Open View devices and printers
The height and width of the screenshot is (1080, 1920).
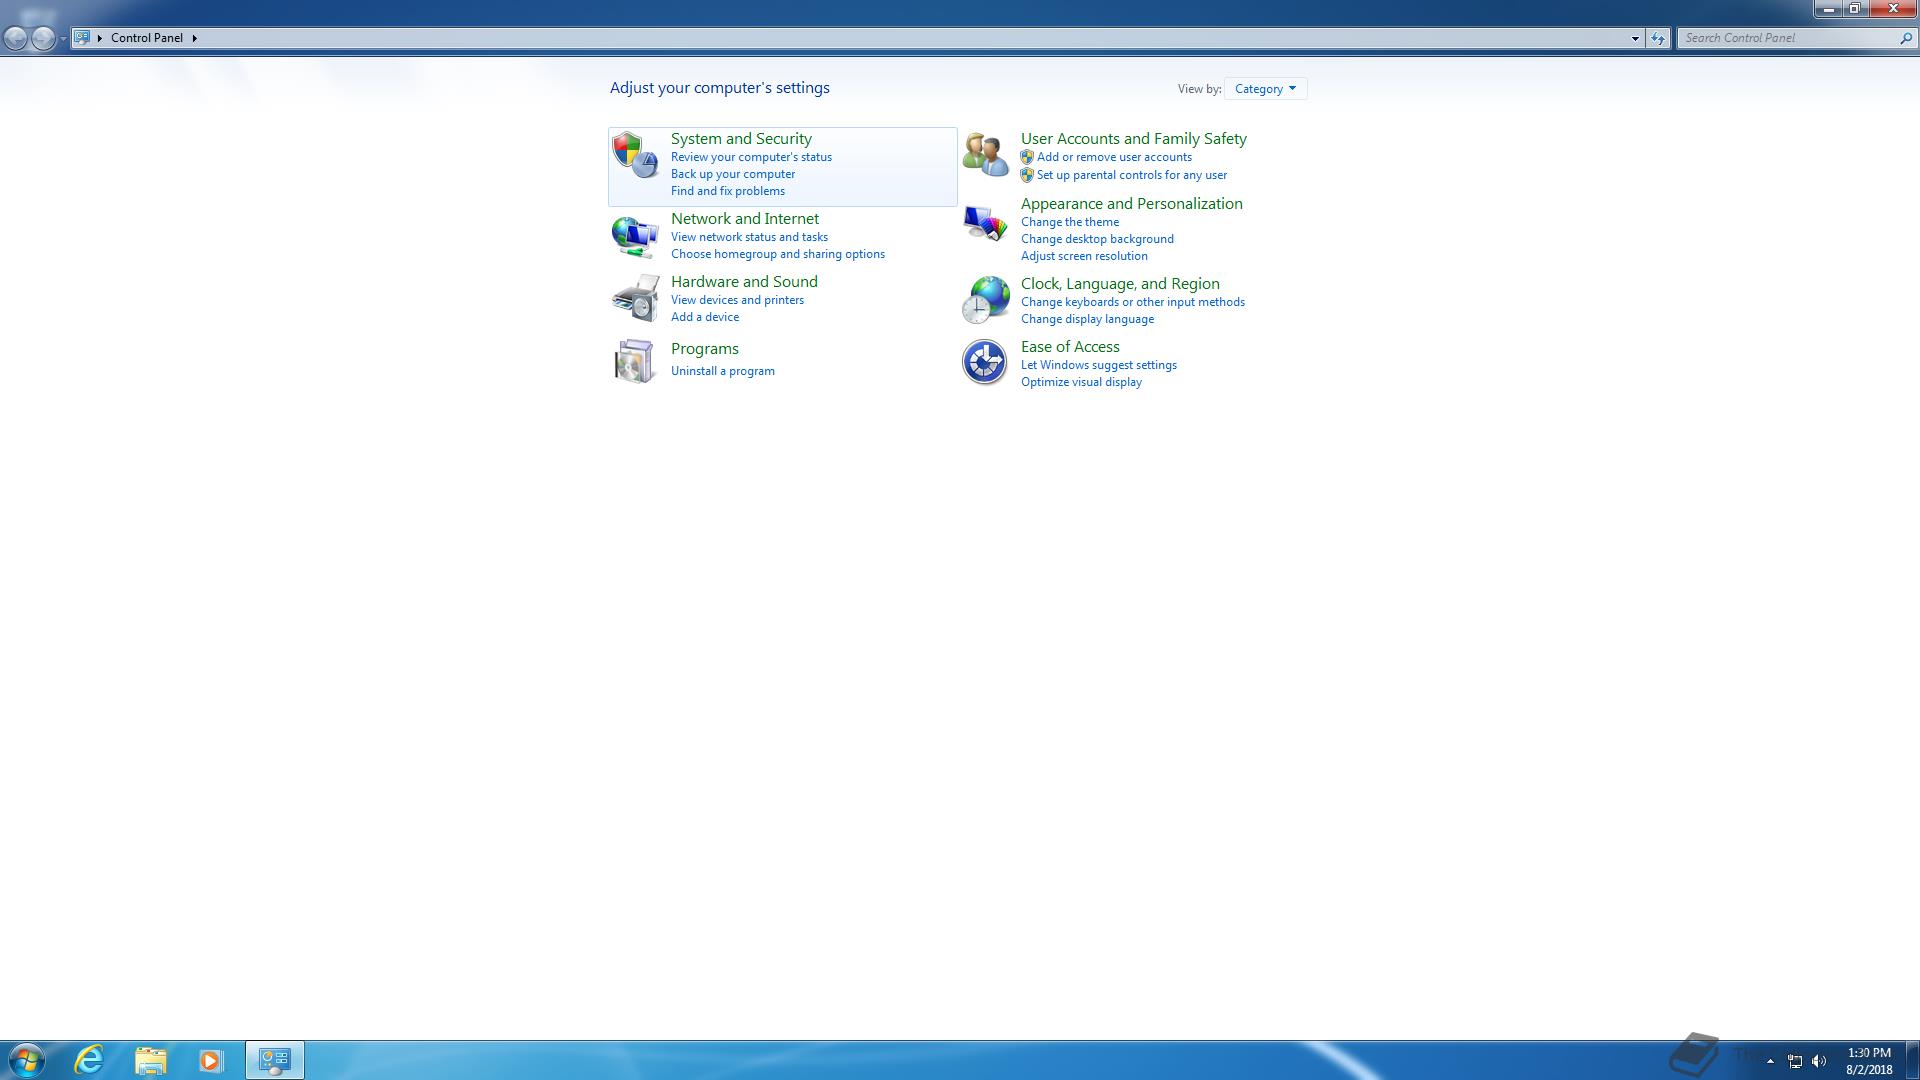[x=737, y=300]
